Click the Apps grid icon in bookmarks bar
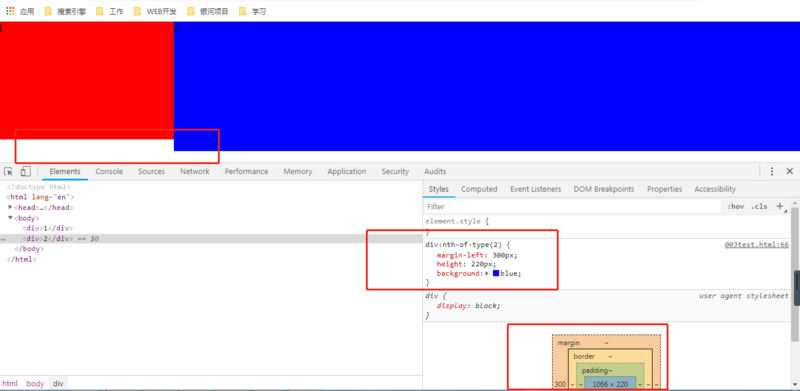Viewport: 800px width, 391px height. coord(10,11)
